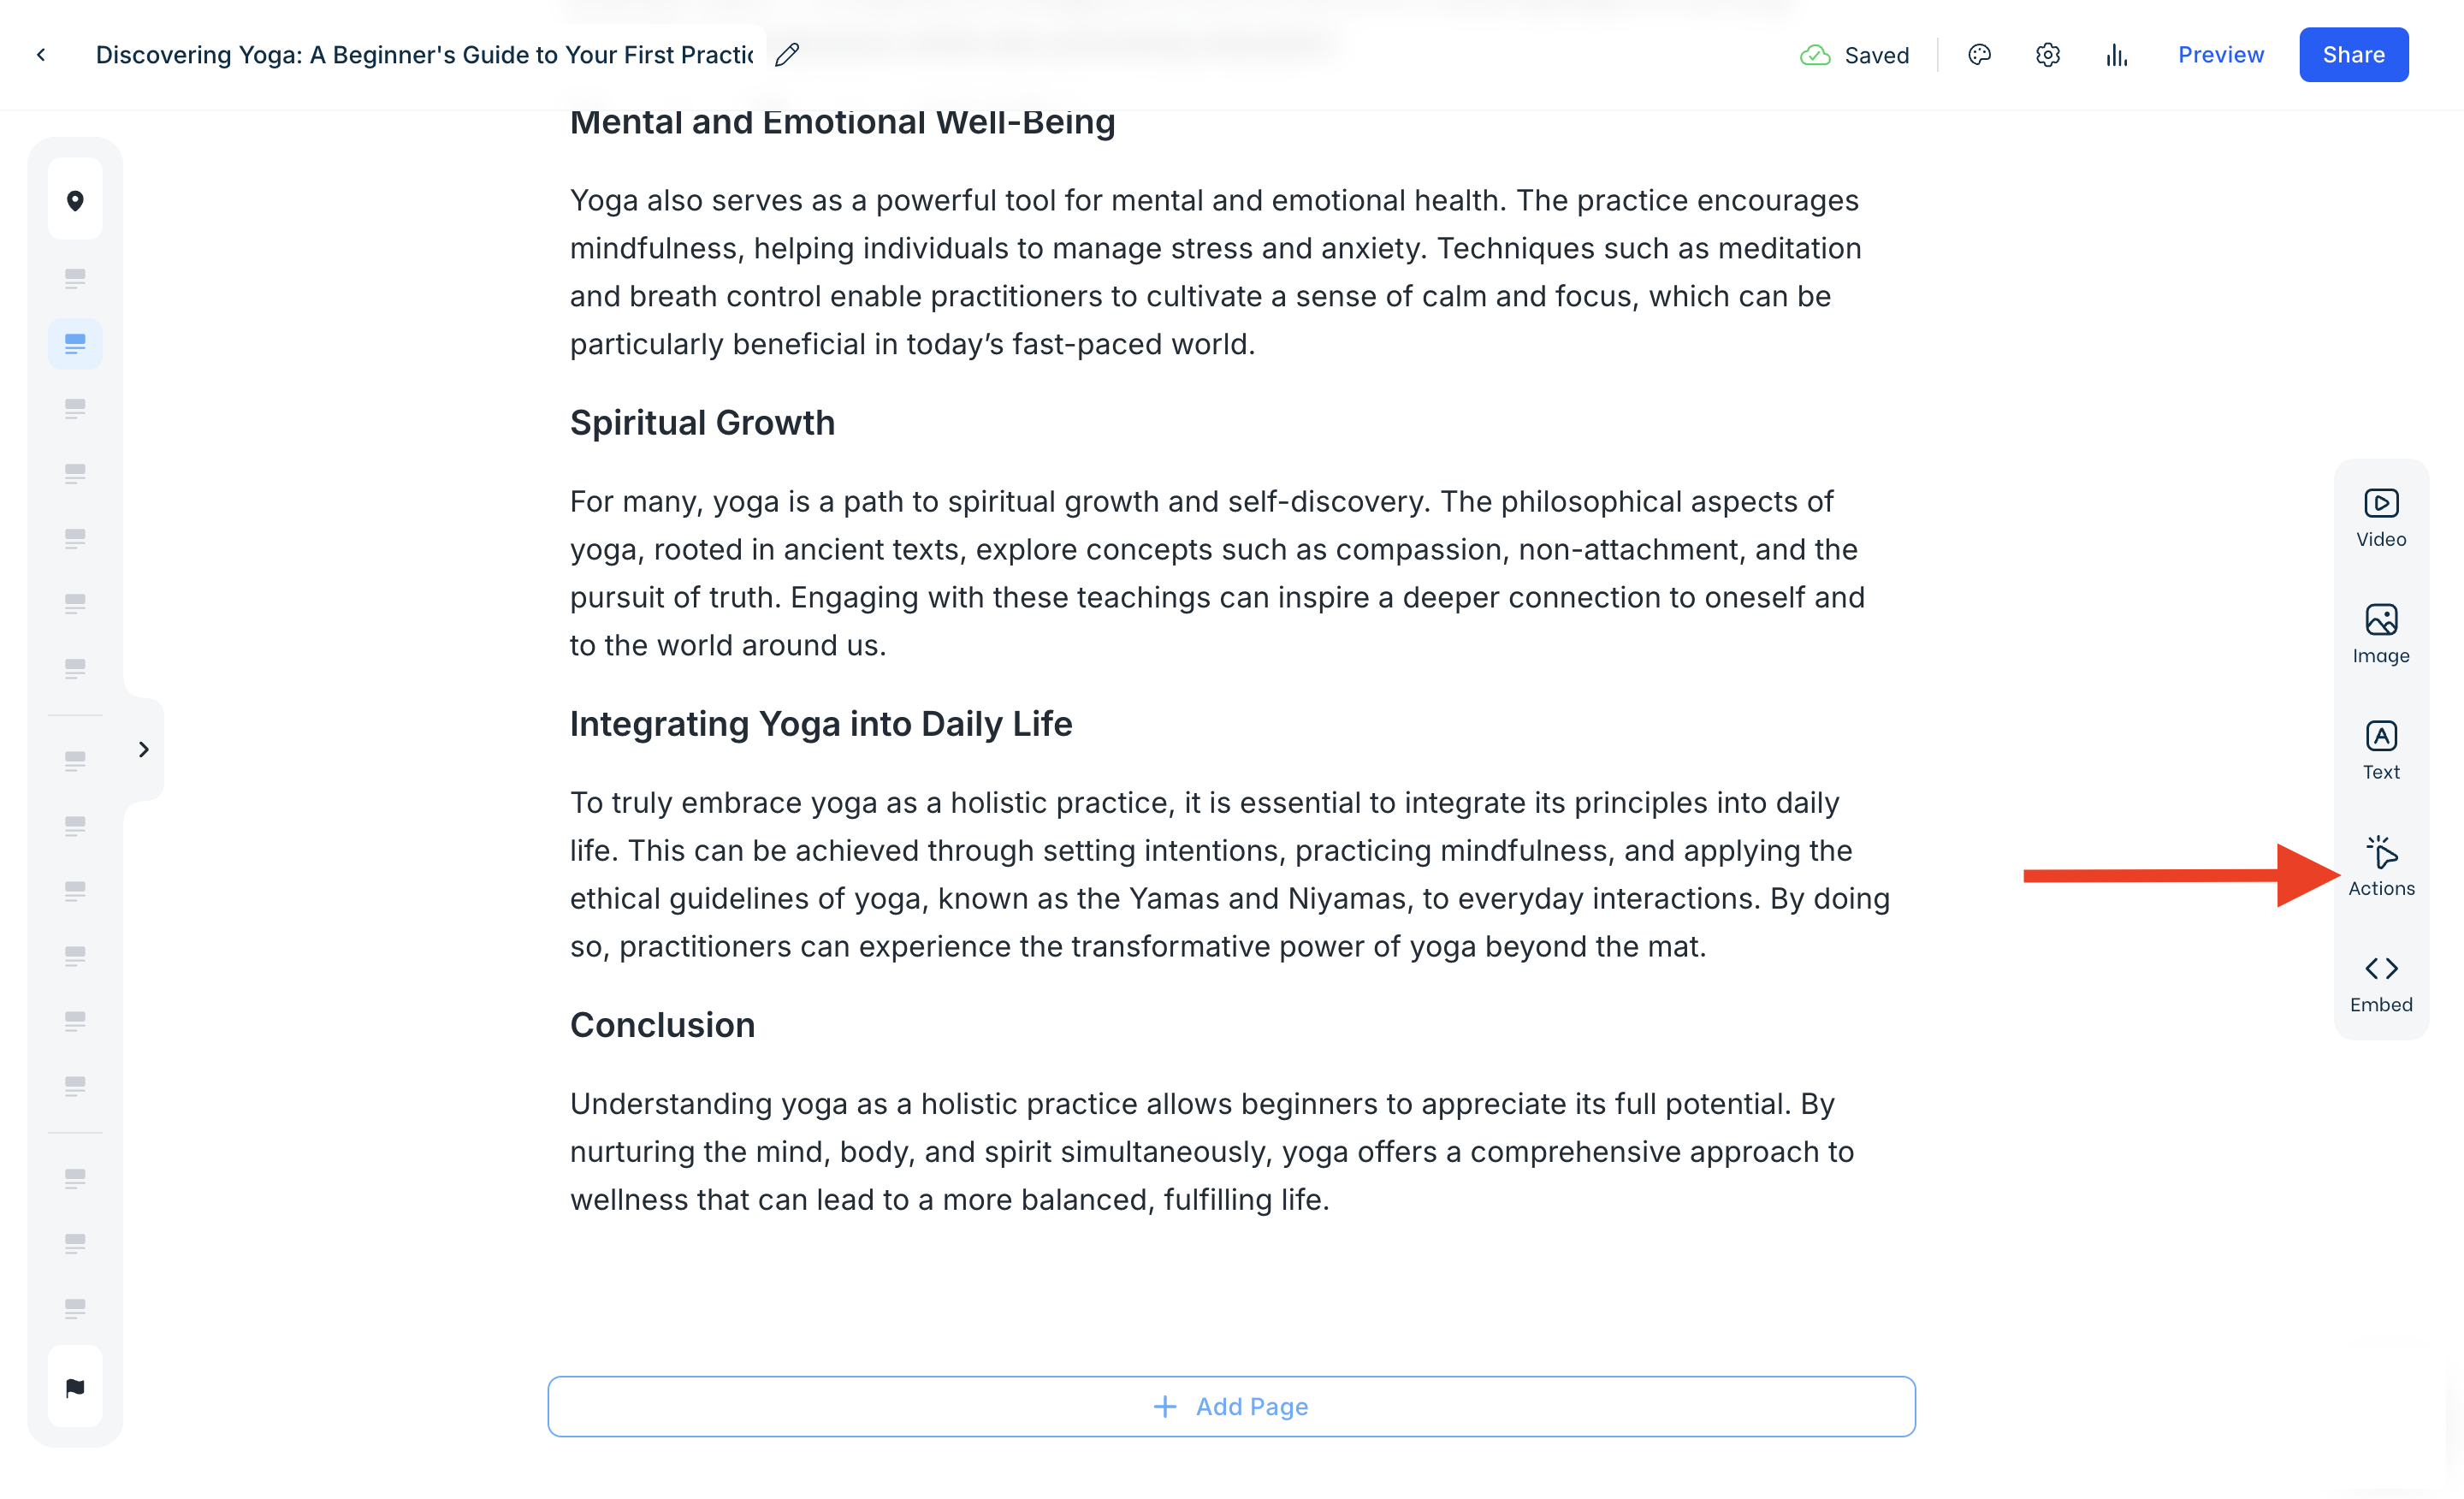Open the settings gear icon

click(x=2047, y=55)
